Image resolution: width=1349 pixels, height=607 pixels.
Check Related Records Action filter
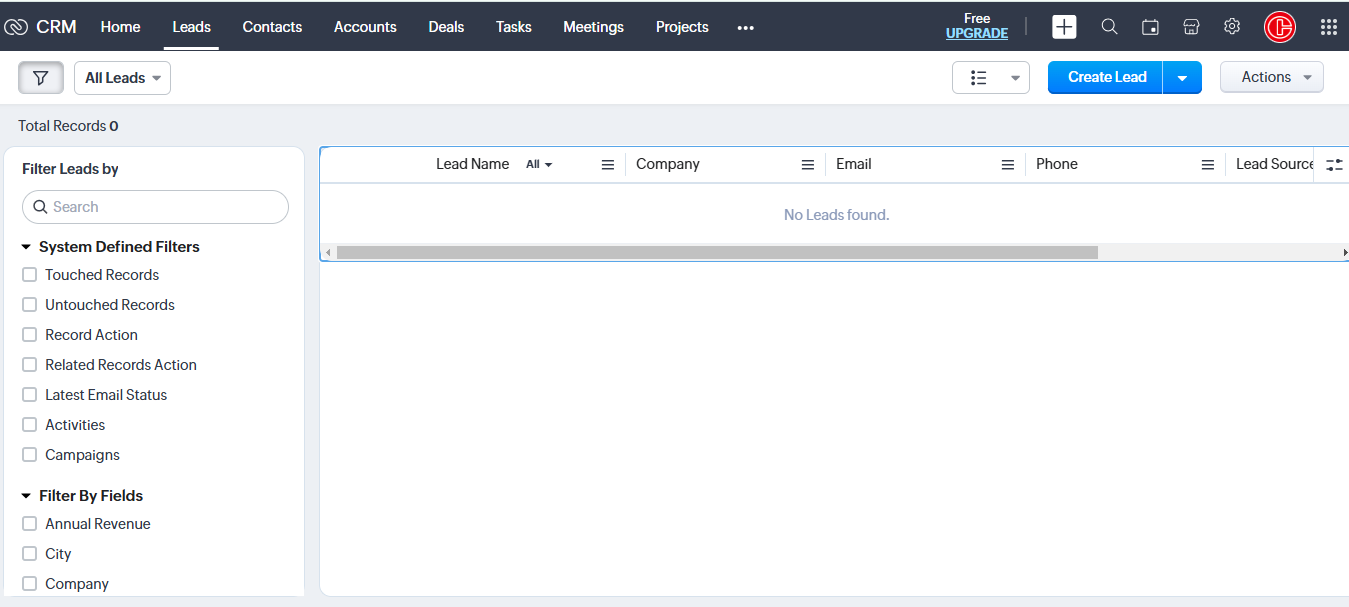click(x=30, y=365)
